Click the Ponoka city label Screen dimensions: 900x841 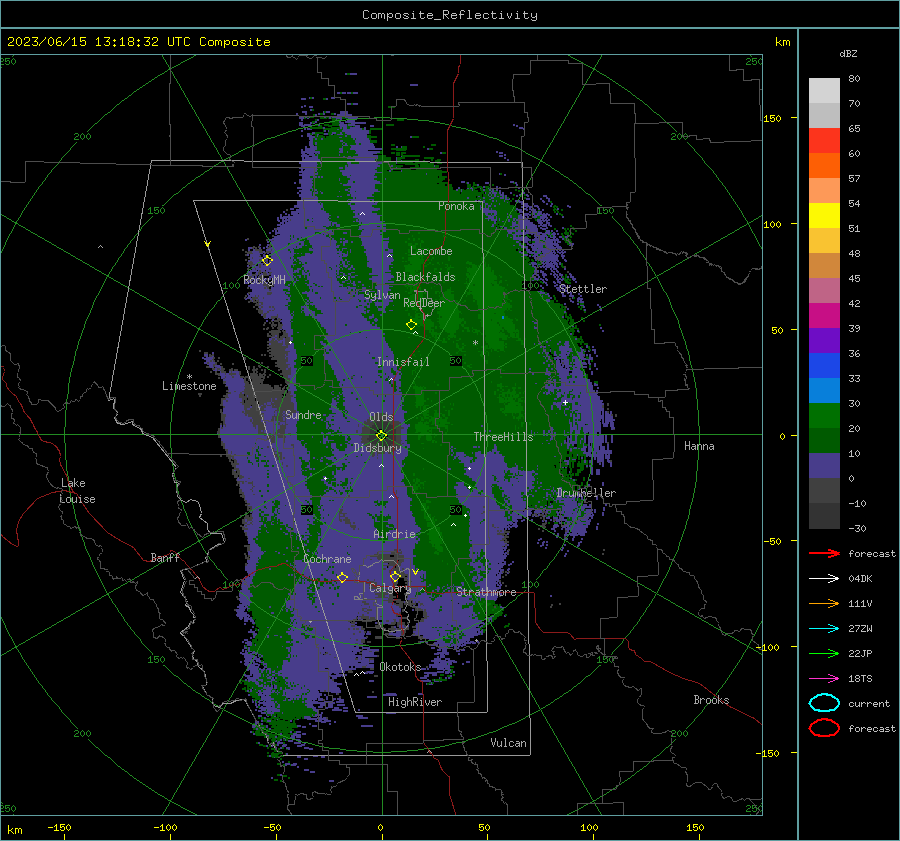click(x=456, y=206)
